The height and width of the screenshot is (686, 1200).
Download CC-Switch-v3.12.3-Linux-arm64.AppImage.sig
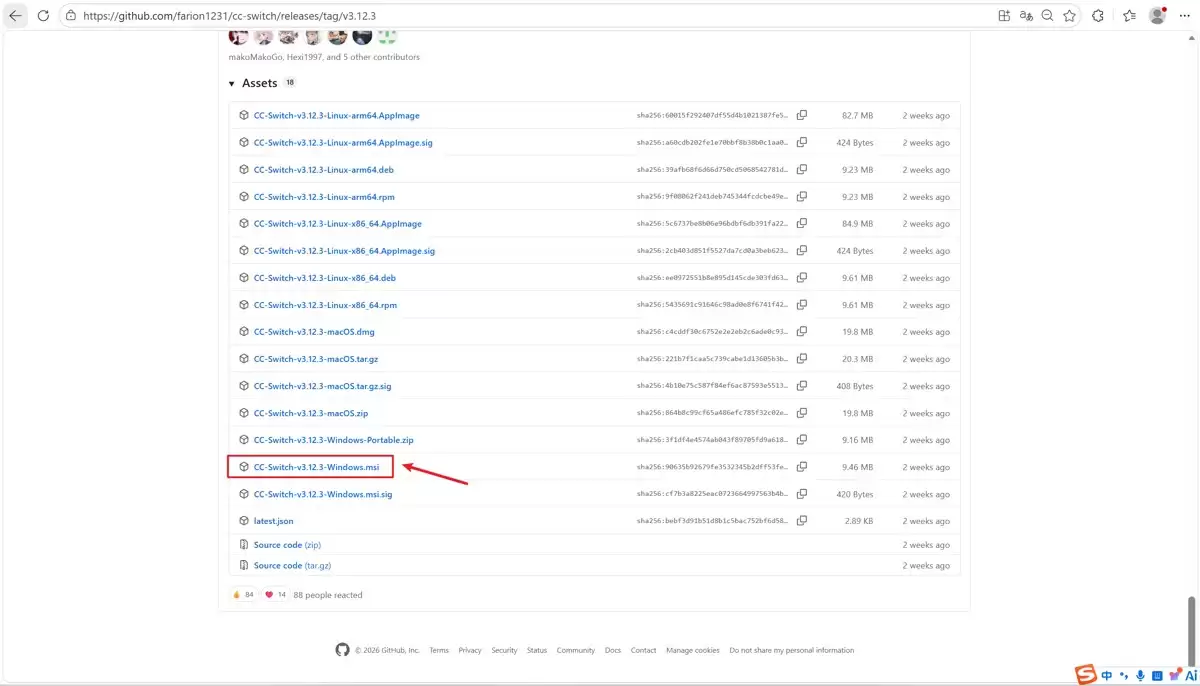pyautogui.click(x=343, y=142)
